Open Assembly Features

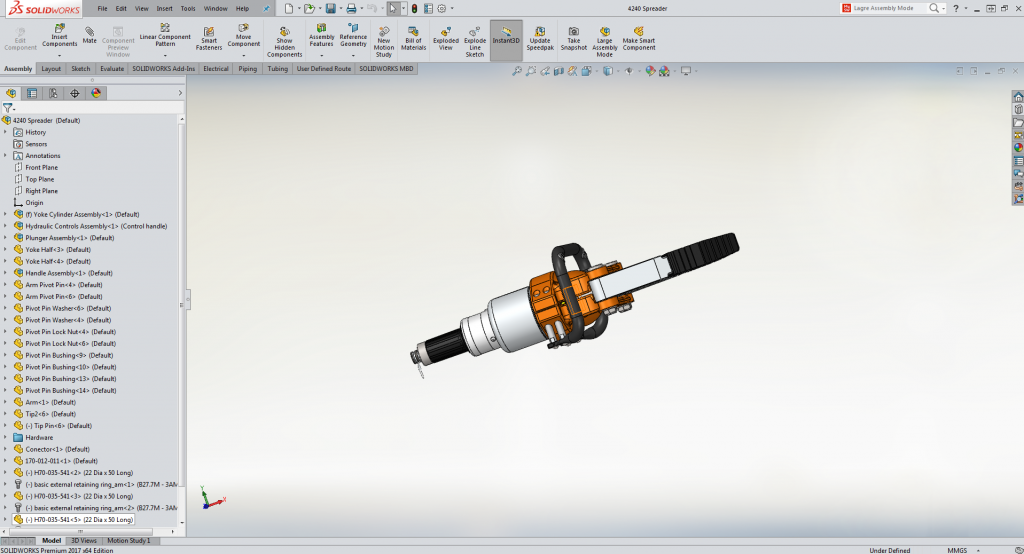click(x=321, y=36)
